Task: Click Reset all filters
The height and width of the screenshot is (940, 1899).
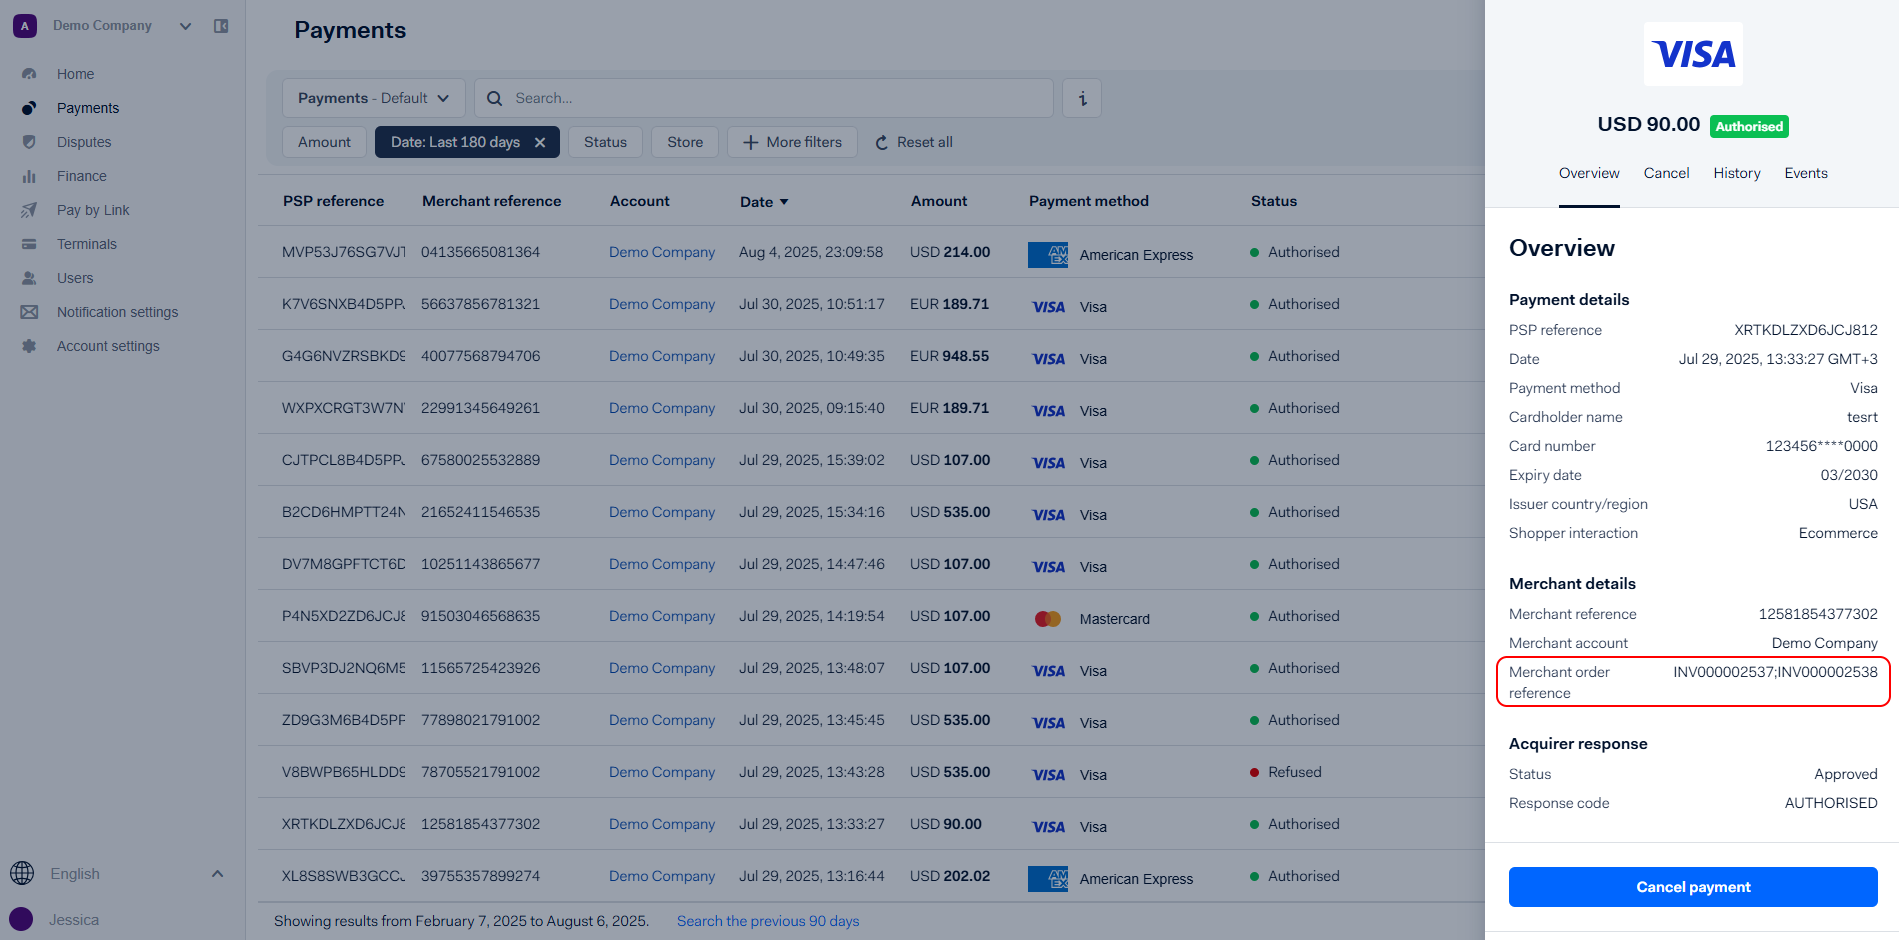Action: click(x=914, y=142)
